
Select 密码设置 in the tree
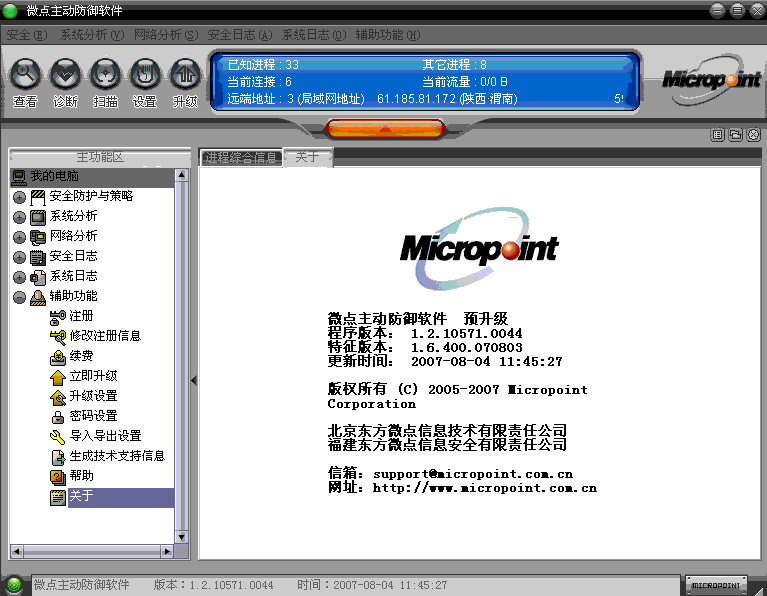[93, 416]
